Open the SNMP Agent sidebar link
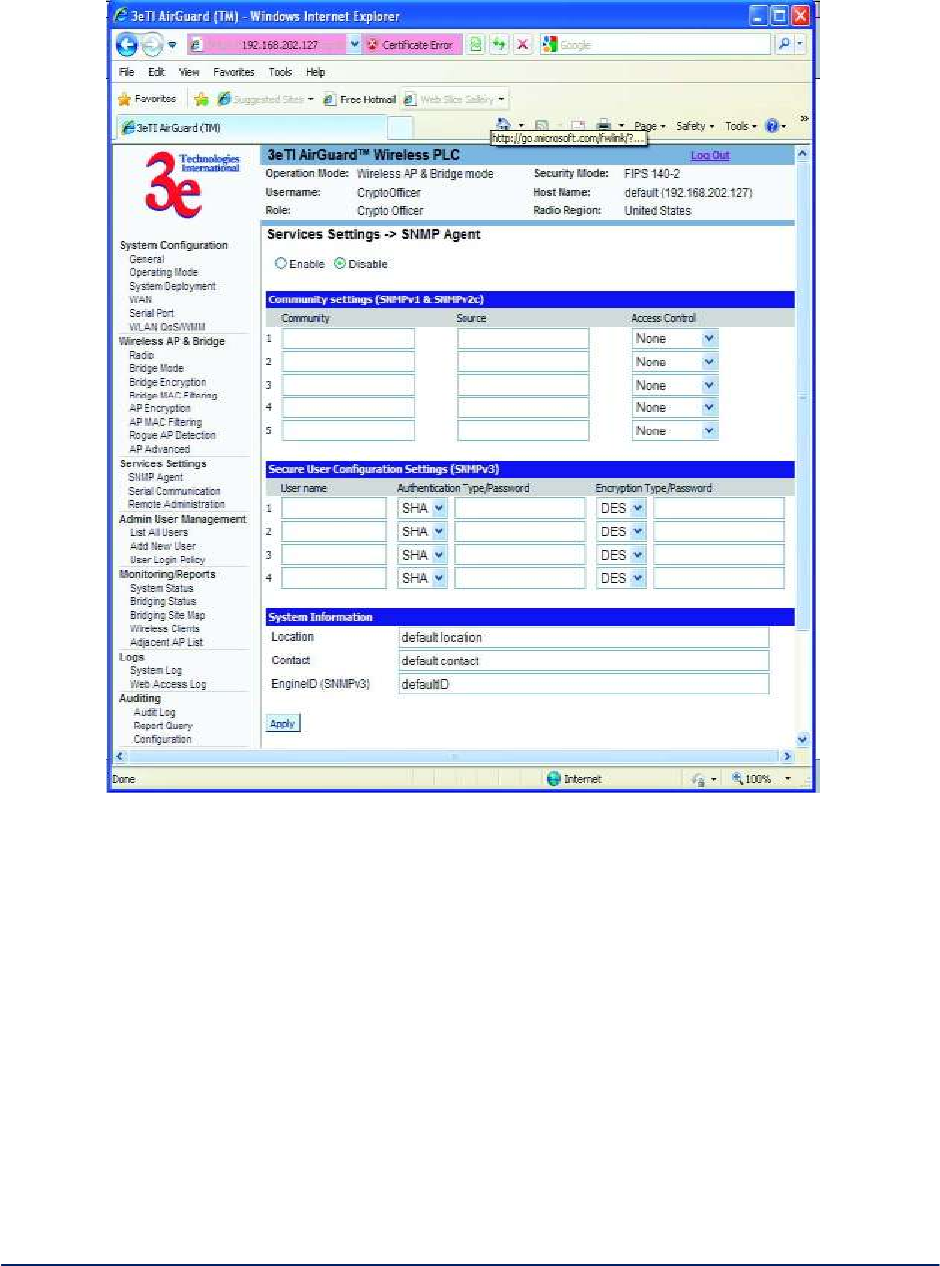Screen dimensions: 940x1266 (156, 478)
